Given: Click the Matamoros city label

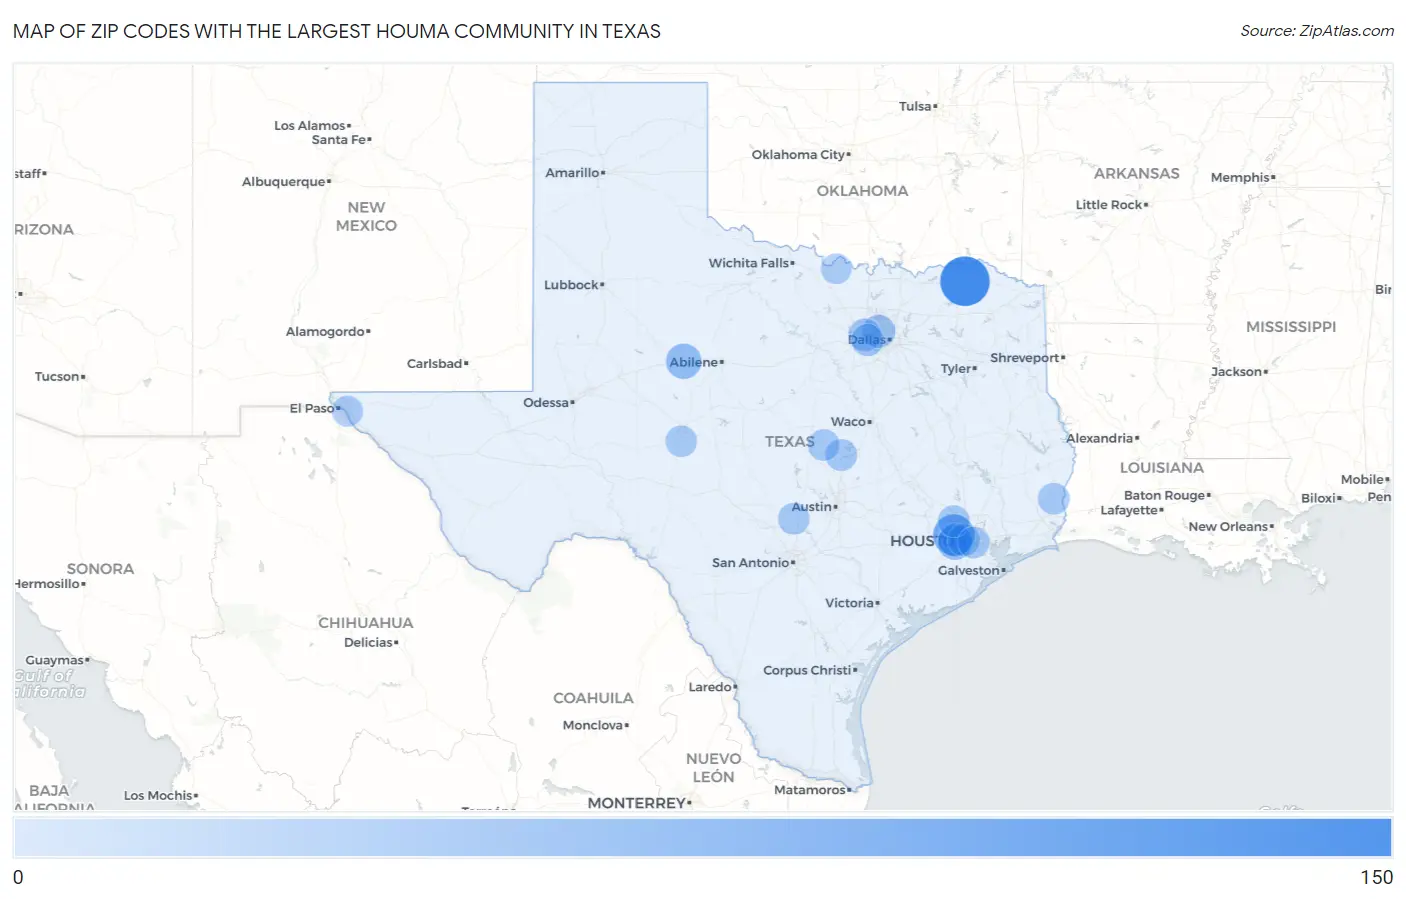Looking at the screenshot, I should click(810, 790).
